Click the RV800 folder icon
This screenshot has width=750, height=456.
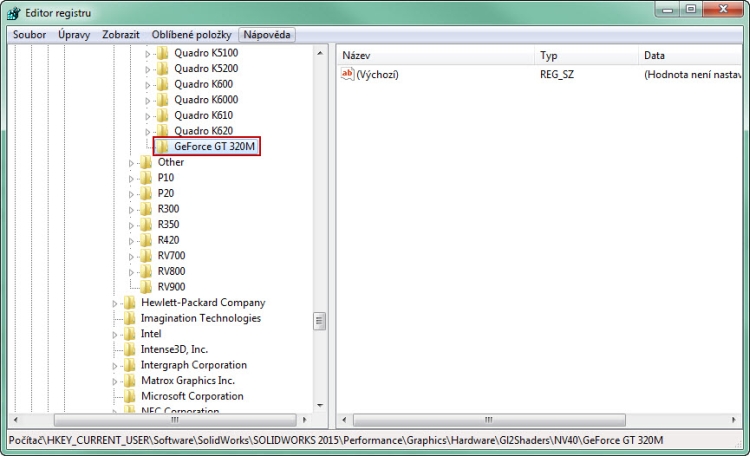pos(146,271)
